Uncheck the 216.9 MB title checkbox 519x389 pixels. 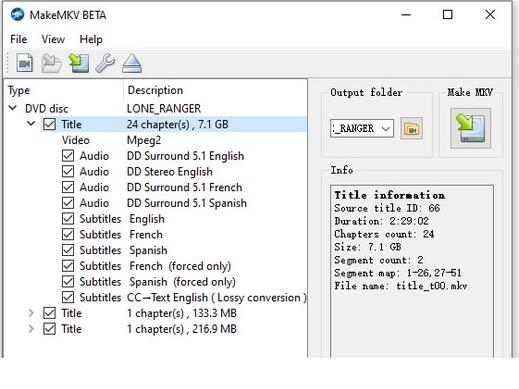(x=49, y=329)
